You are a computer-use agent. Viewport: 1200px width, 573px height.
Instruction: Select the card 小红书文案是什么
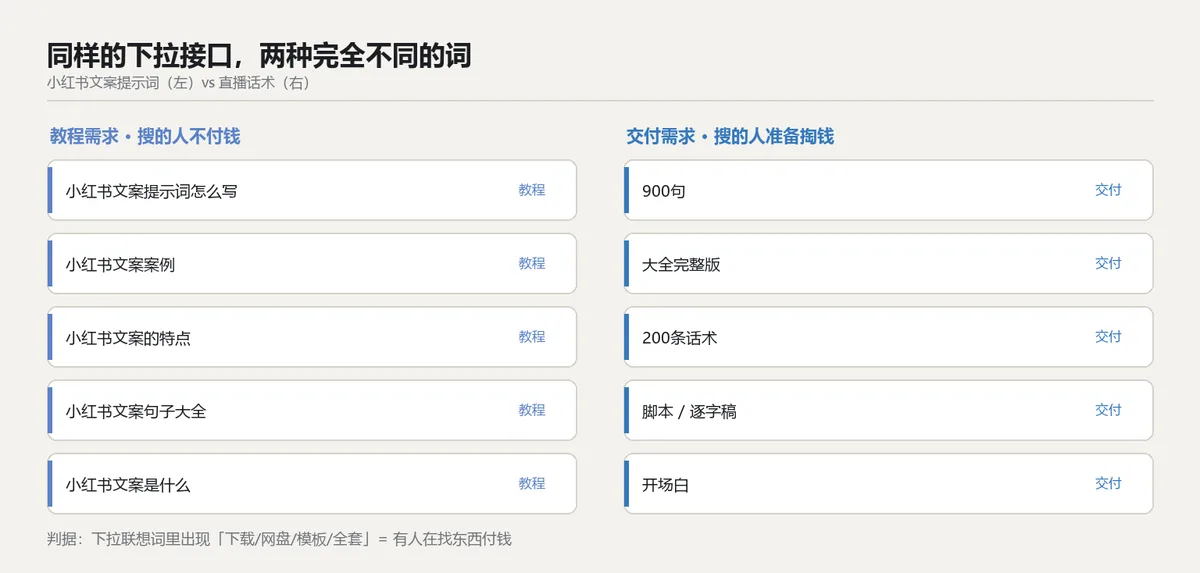pos(312,484)
